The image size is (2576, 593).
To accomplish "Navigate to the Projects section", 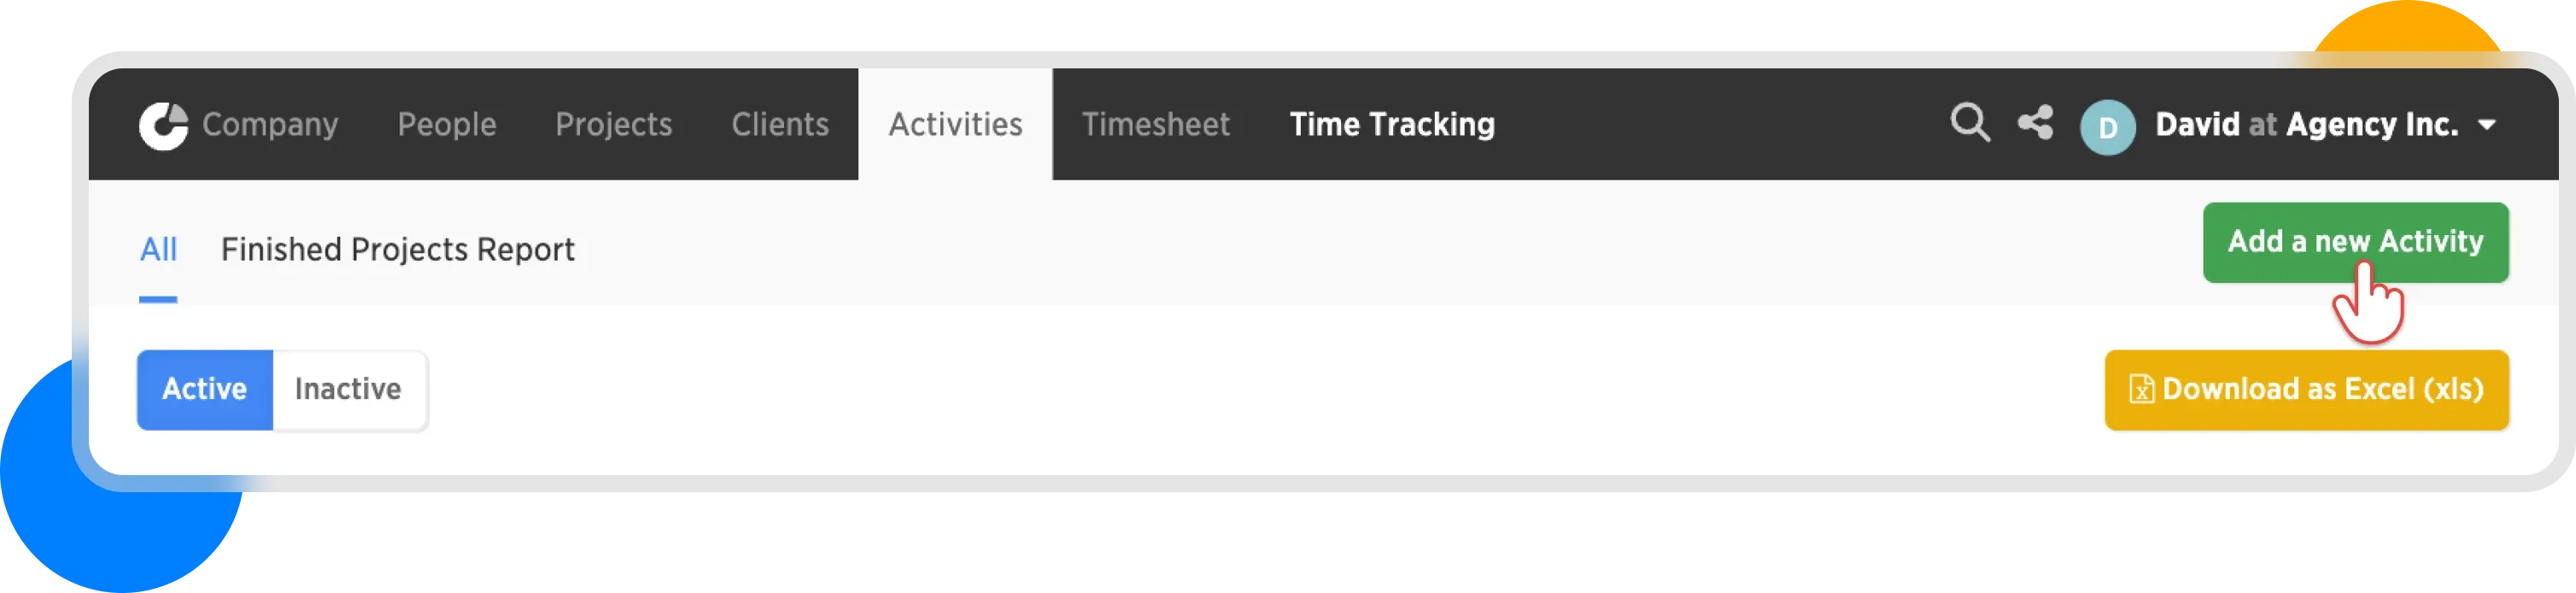I will coord(613,125).
